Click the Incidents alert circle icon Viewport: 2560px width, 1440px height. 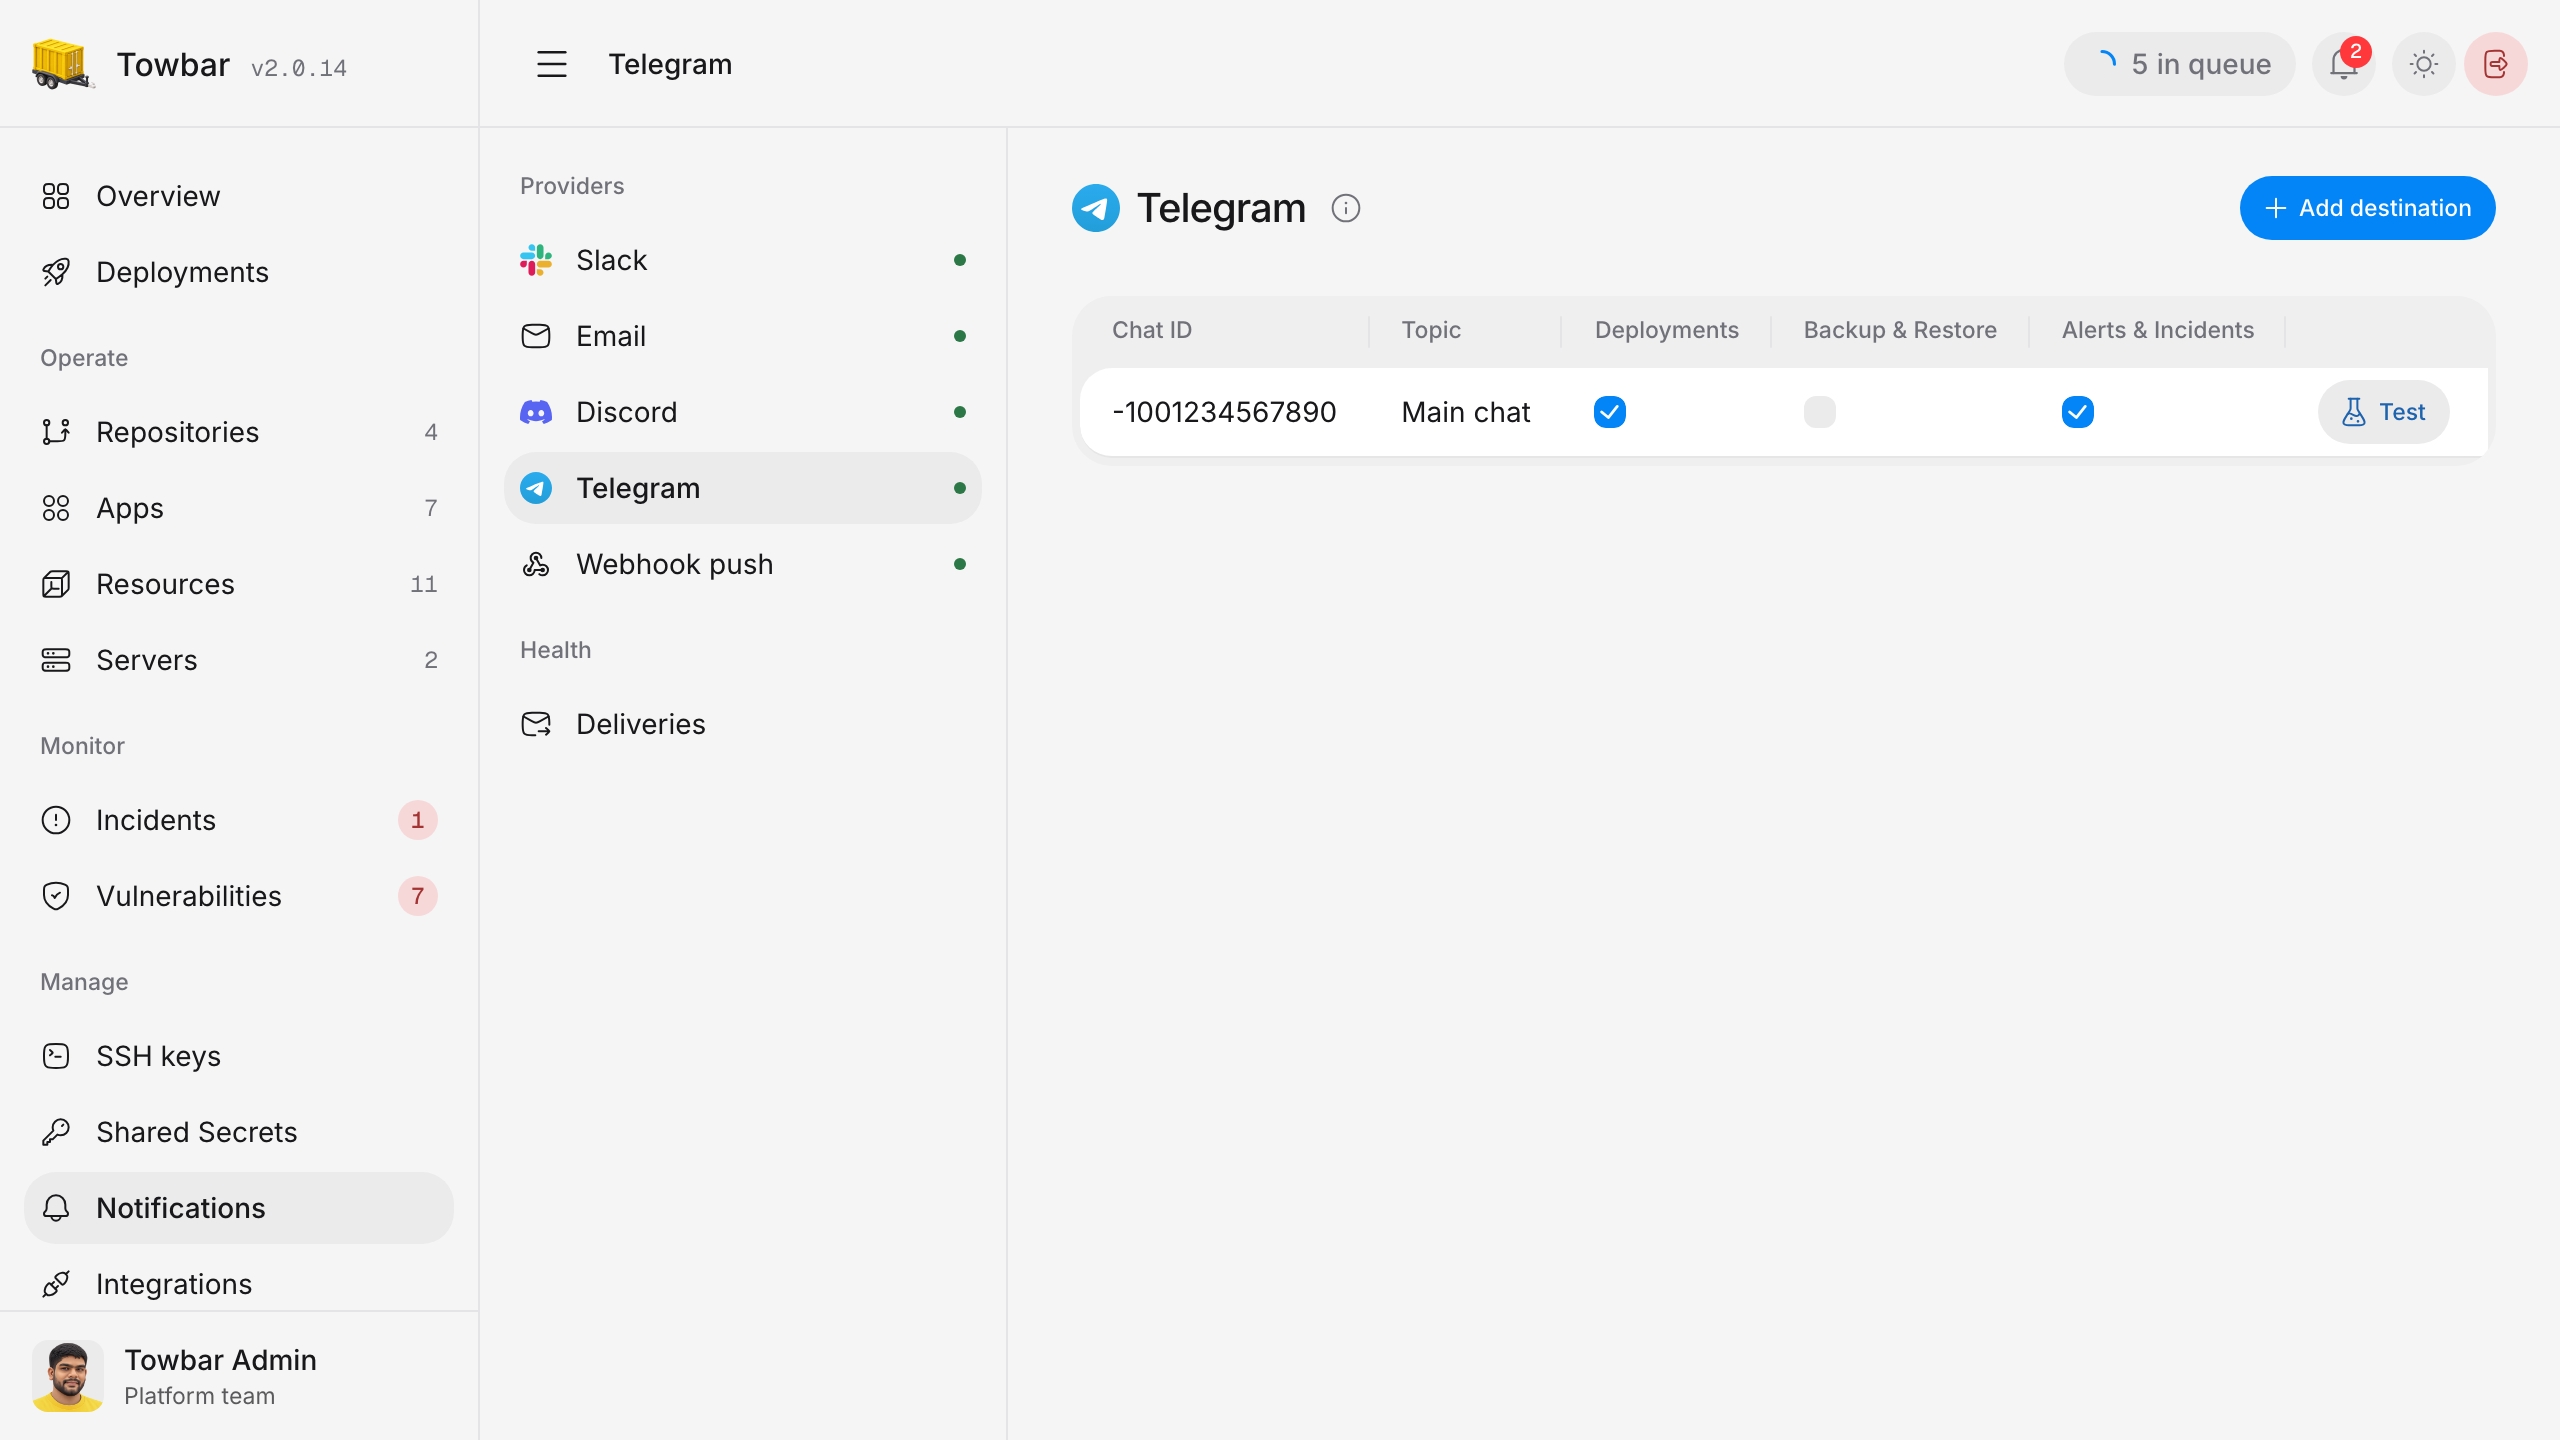[56, 820]
